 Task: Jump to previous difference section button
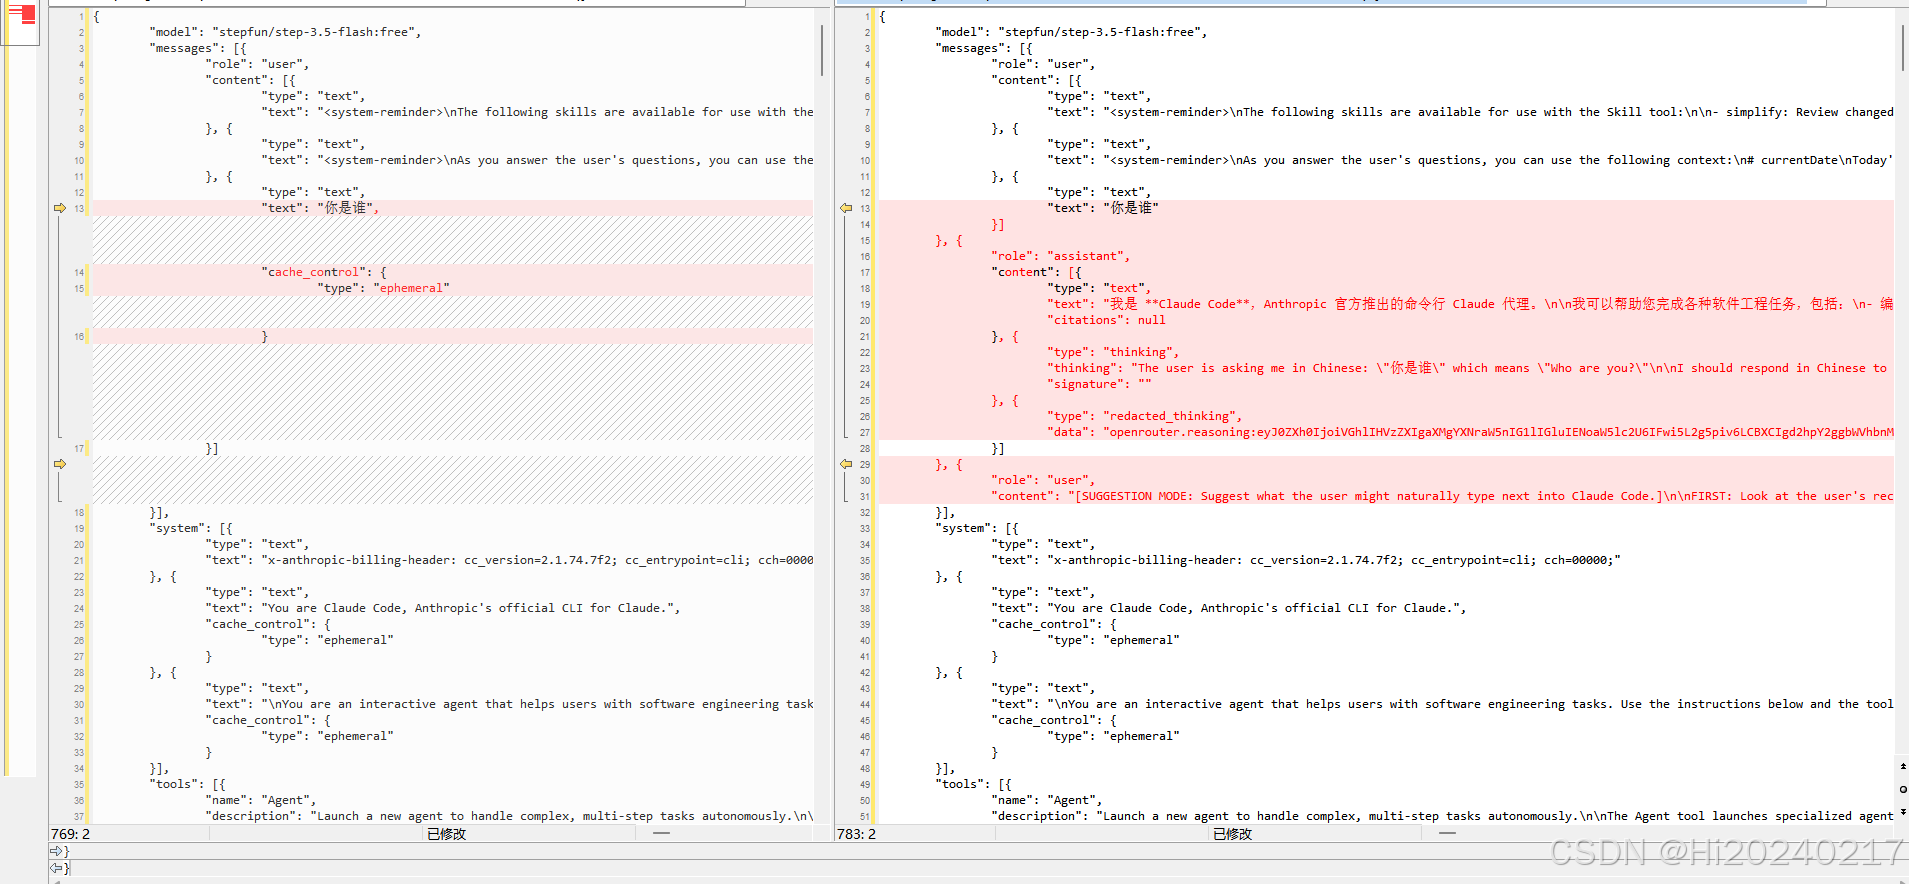(1902, 766)
